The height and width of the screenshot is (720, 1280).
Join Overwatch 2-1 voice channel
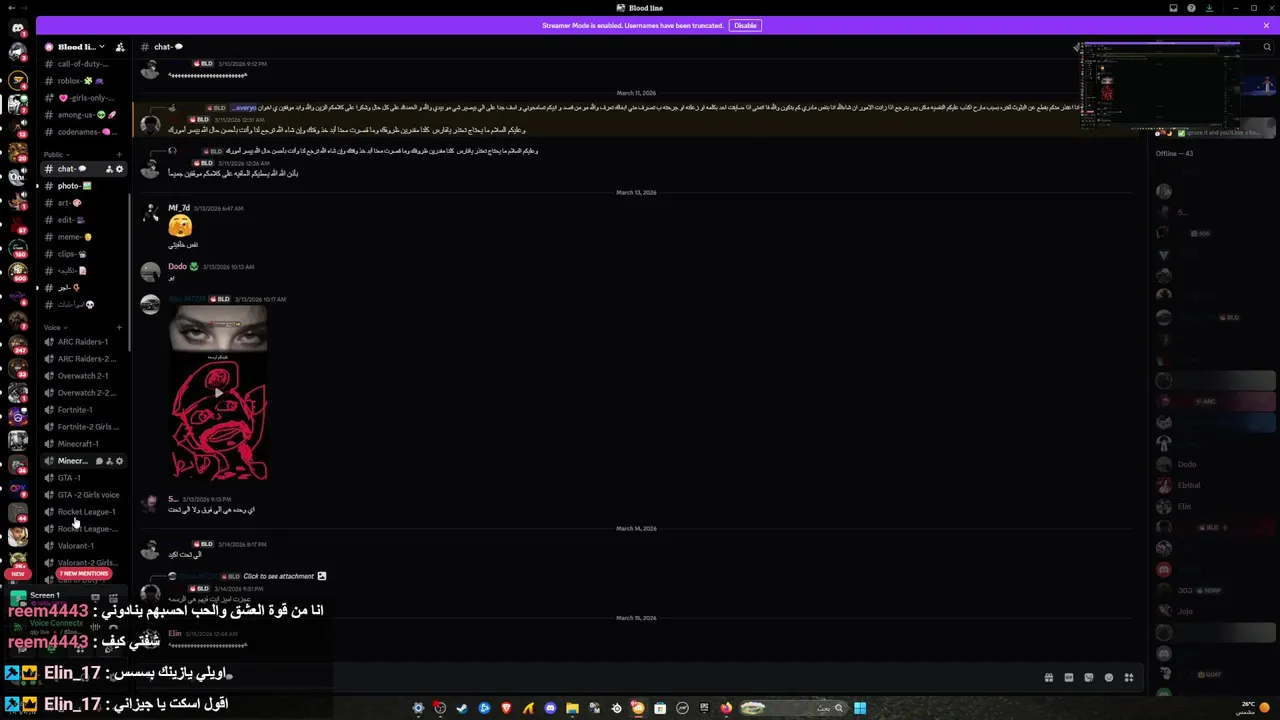coord(84,376)
